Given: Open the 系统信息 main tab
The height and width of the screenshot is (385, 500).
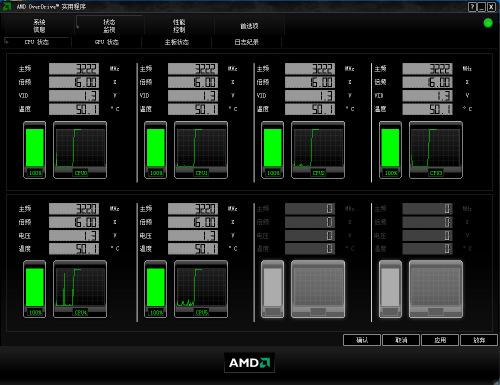Looking at the screenshot, I should pos(39,26).
